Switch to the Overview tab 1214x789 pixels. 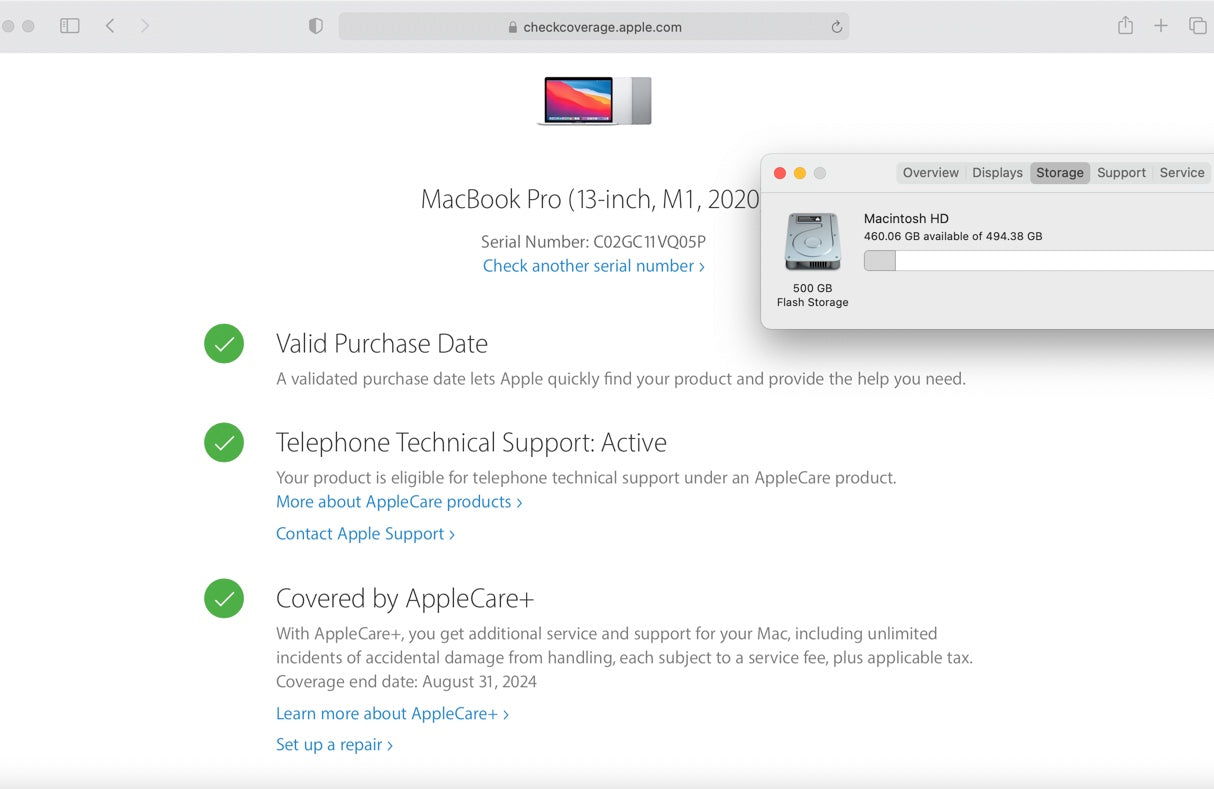pyautogui.click(x=930, y=173)
